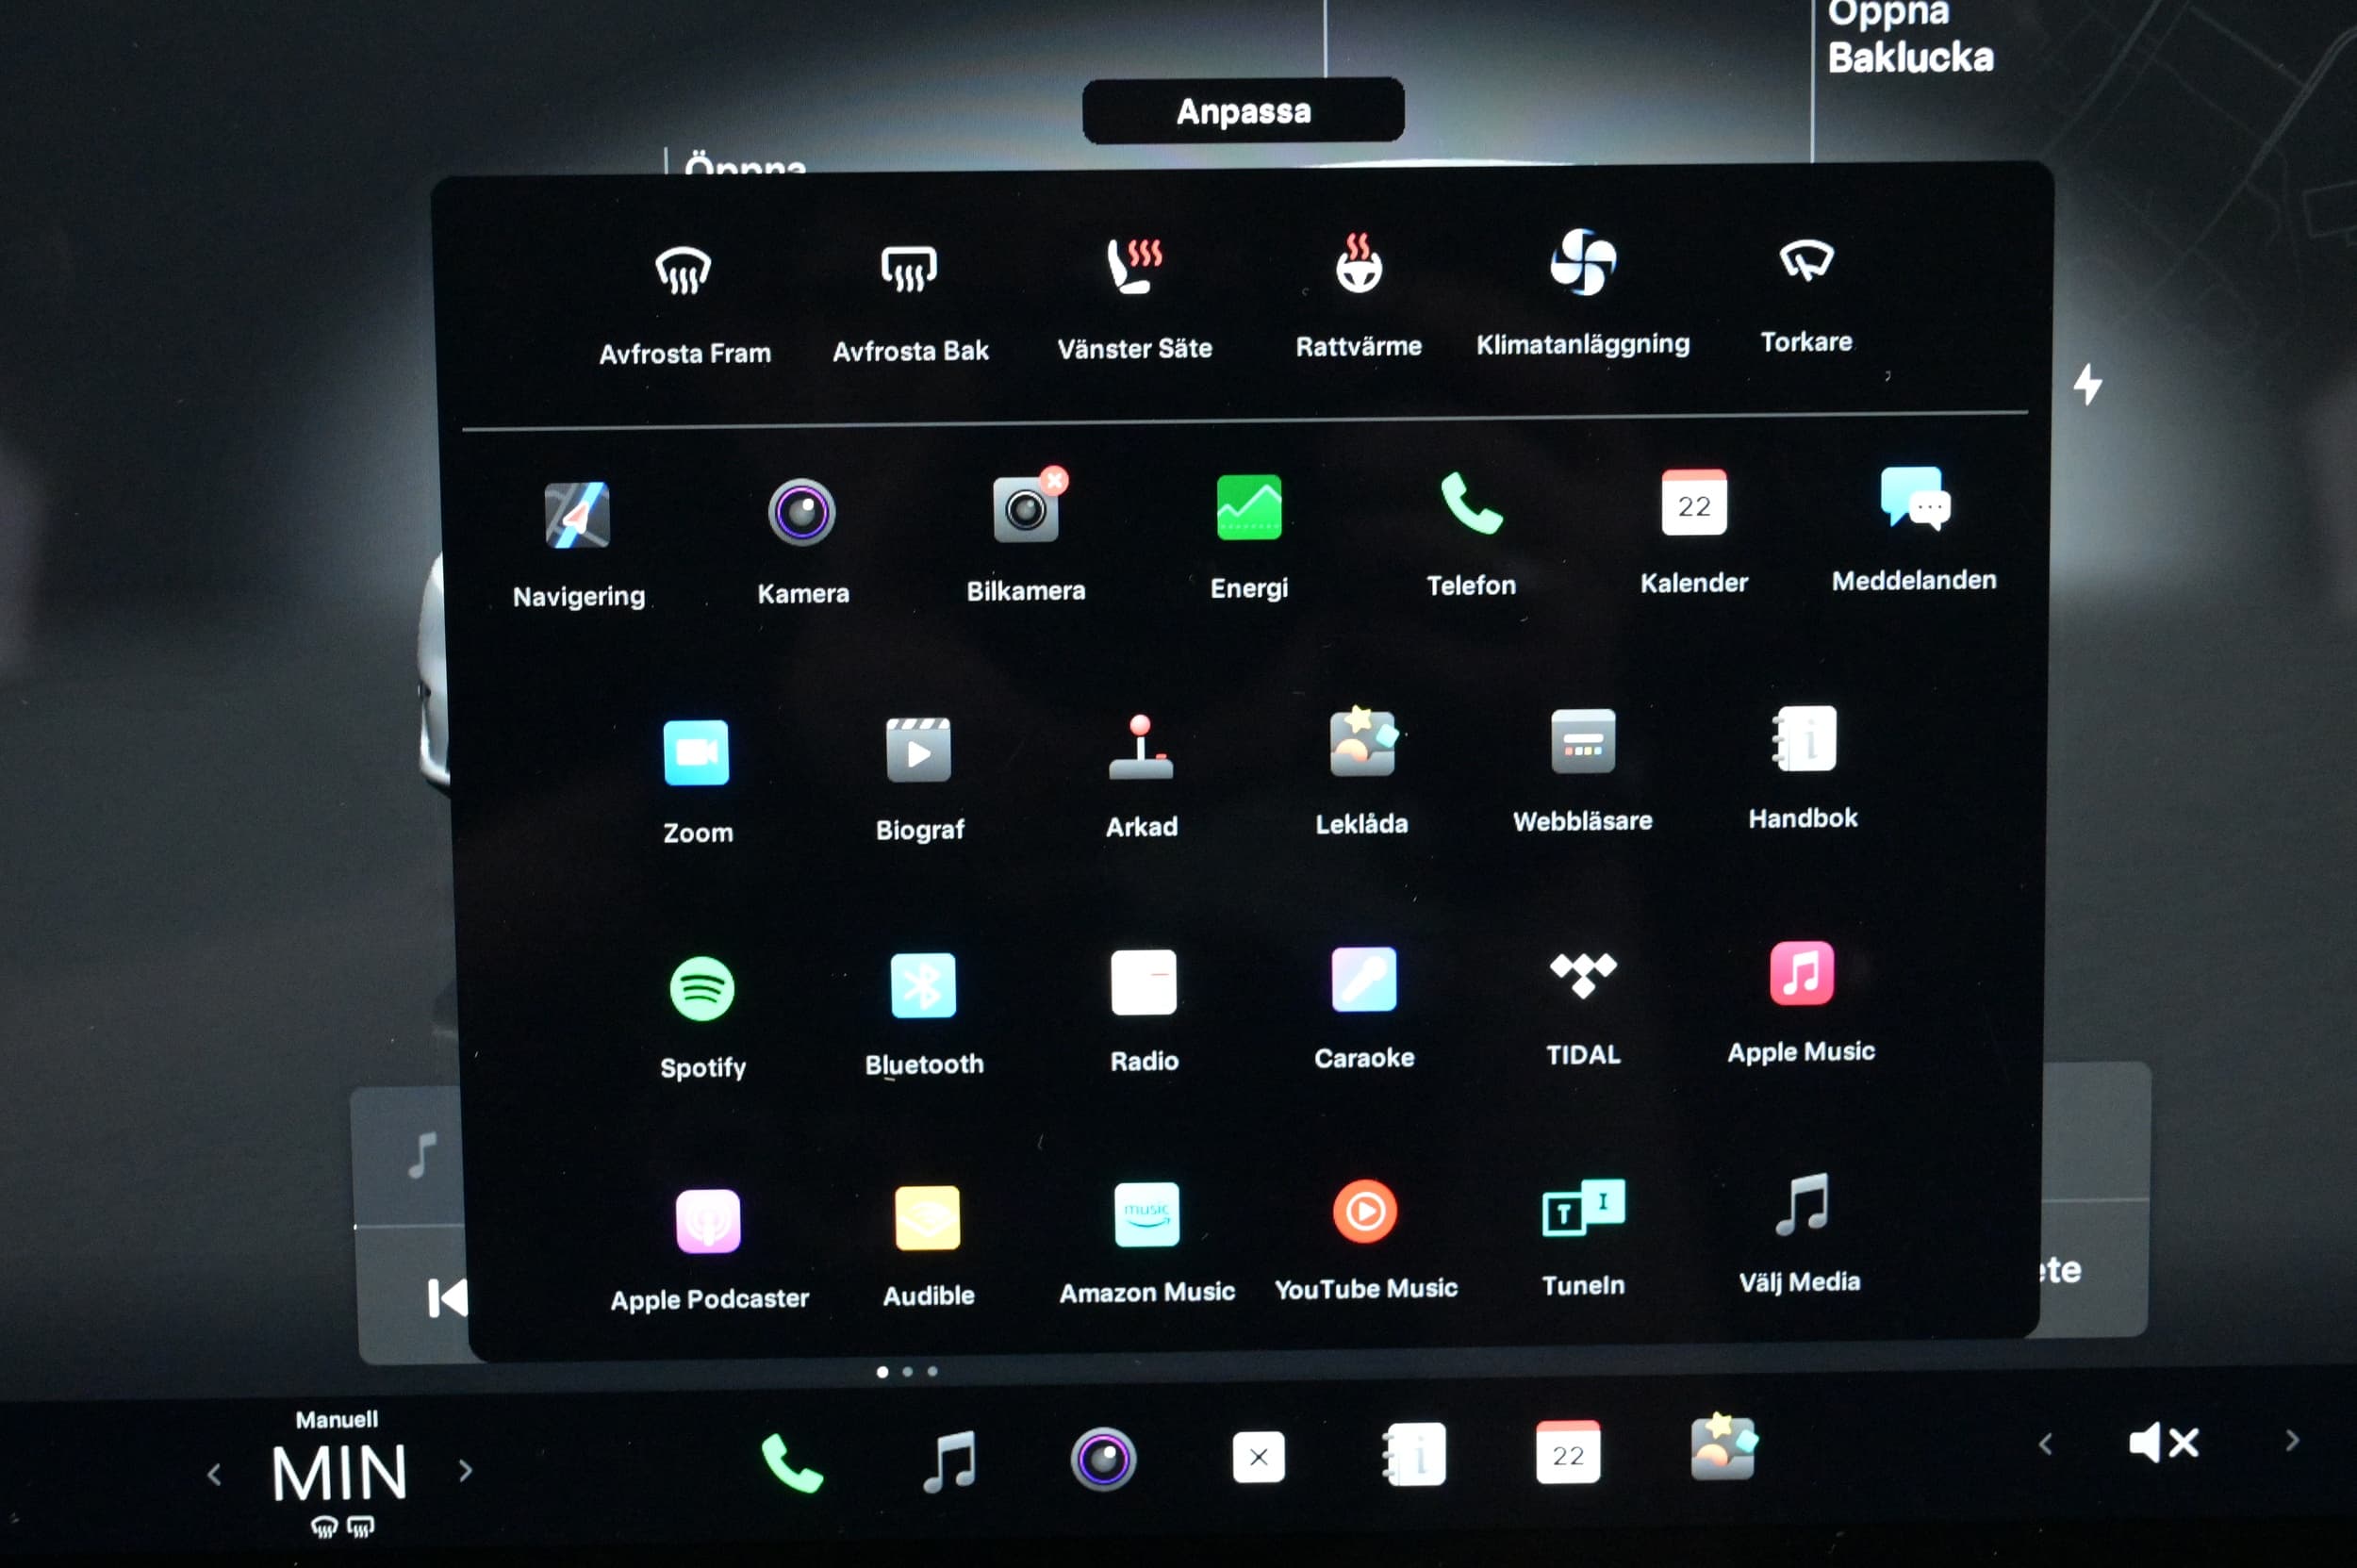This screenshot has height=1568, width=2357.
Task: Toggle the muted volume speaker icon
Action: [2165, 1443]
